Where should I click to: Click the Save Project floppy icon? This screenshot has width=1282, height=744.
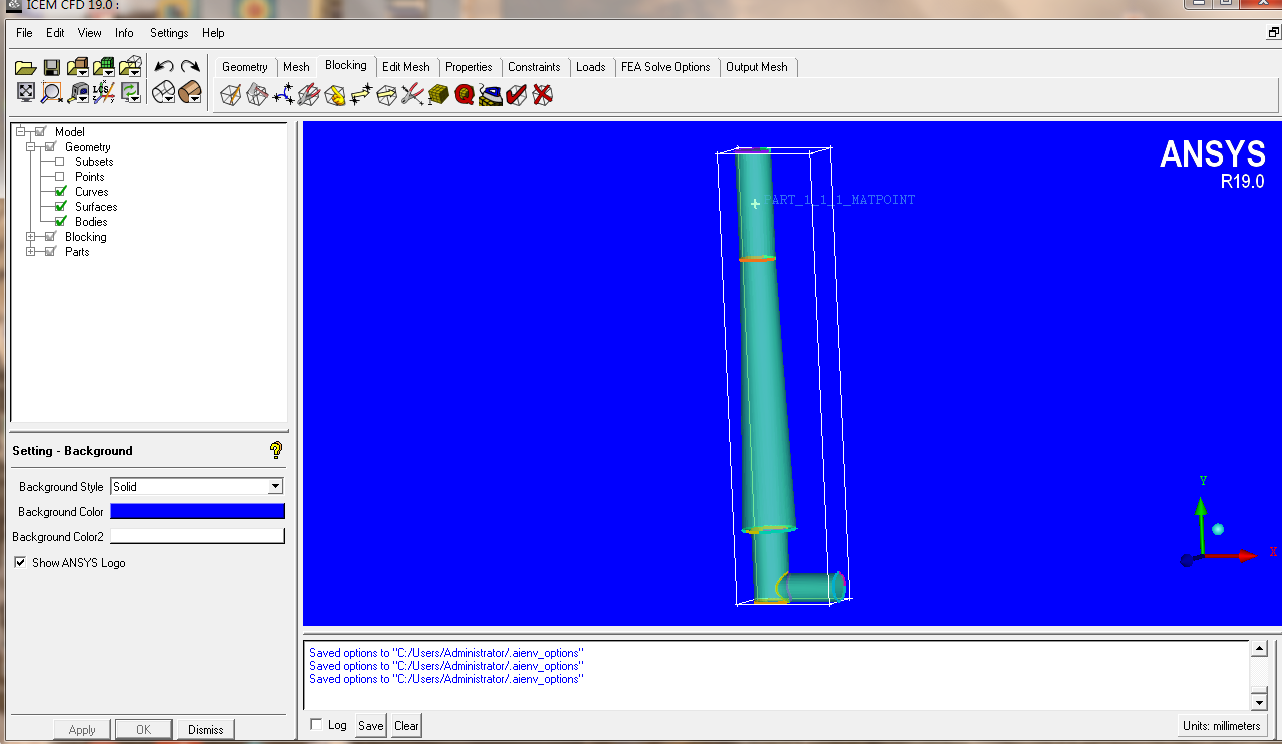[51, 68]
